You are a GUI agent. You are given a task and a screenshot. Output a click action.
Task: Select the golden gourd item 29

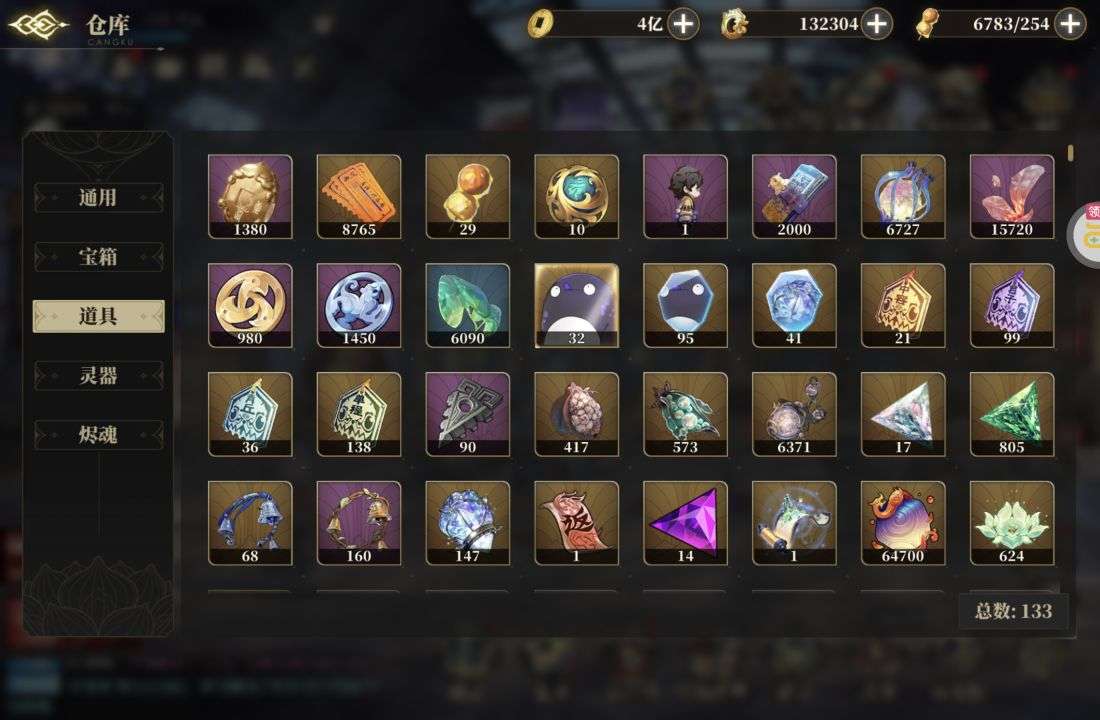(x=467, y=196)
